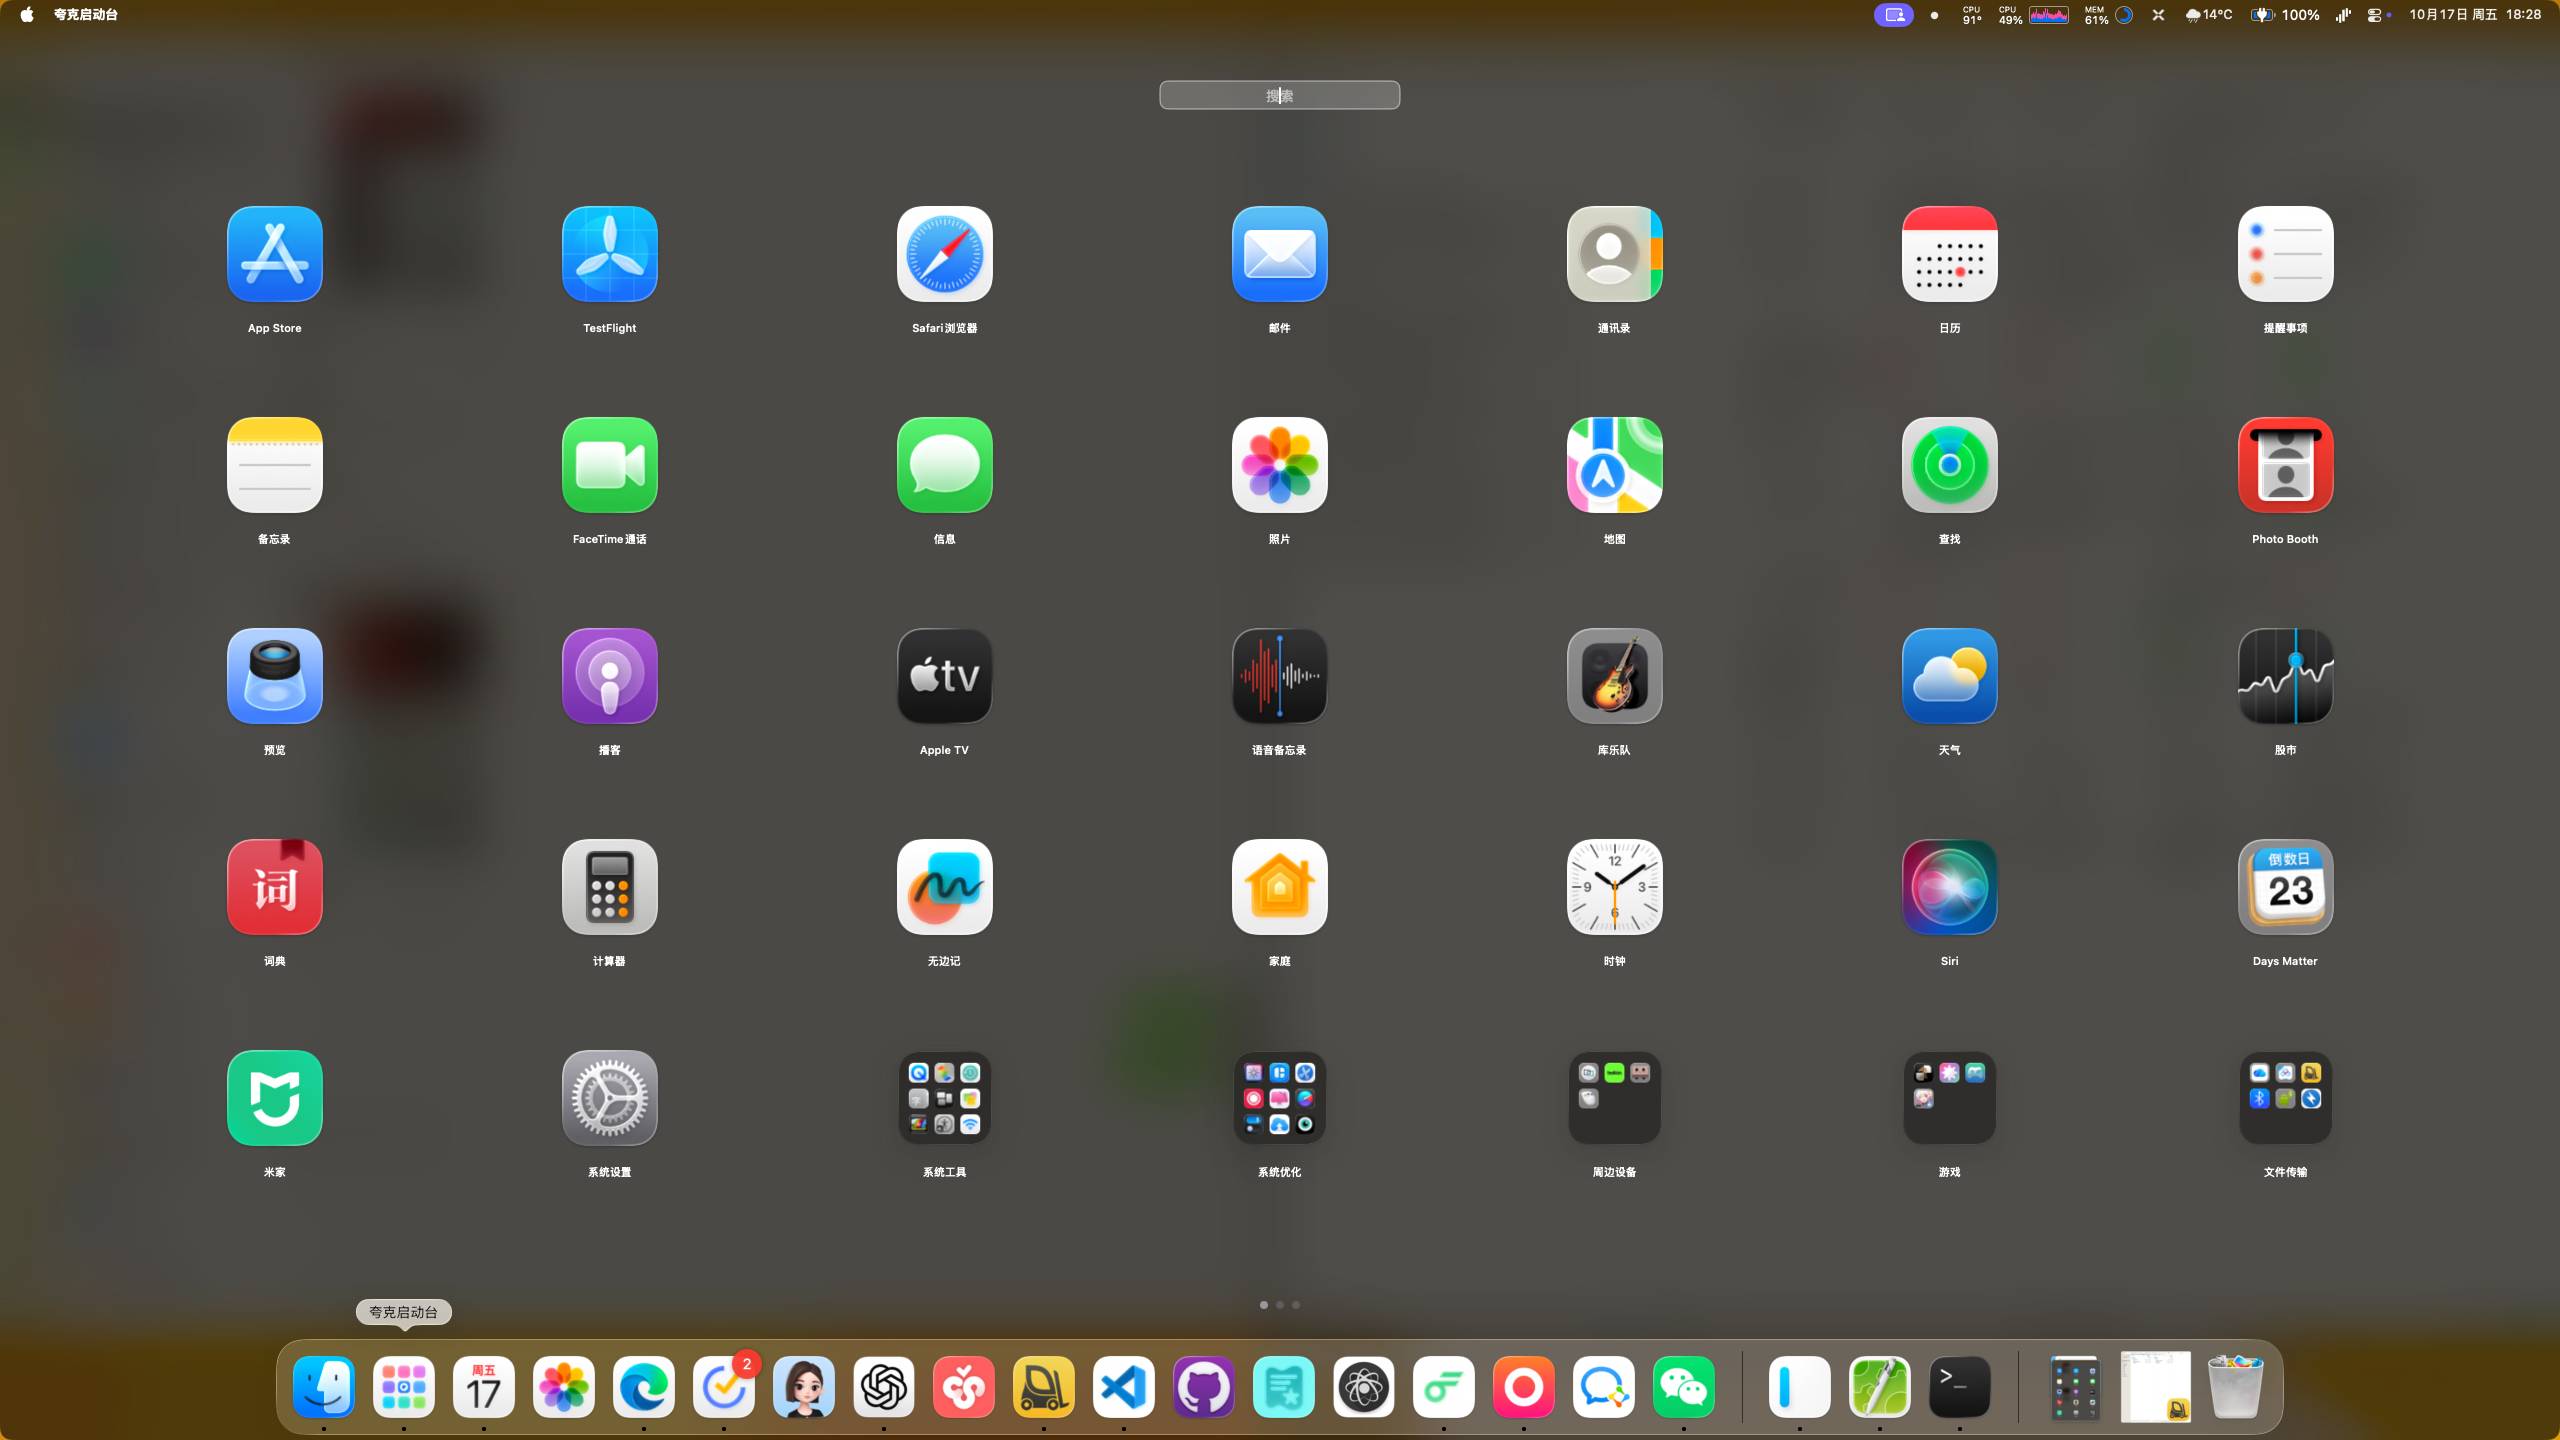Viewport: 2560px width, 1440px height.
Task: Open the Mi Home (米家) app
Action: tap(274, 1098)
